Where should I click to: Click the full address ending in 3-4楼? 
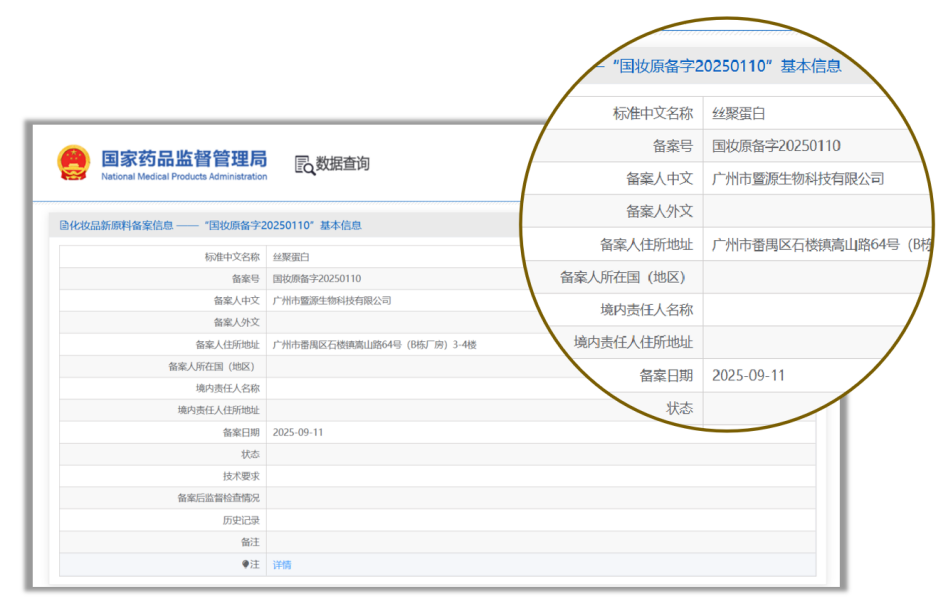[x=375, y=344]
